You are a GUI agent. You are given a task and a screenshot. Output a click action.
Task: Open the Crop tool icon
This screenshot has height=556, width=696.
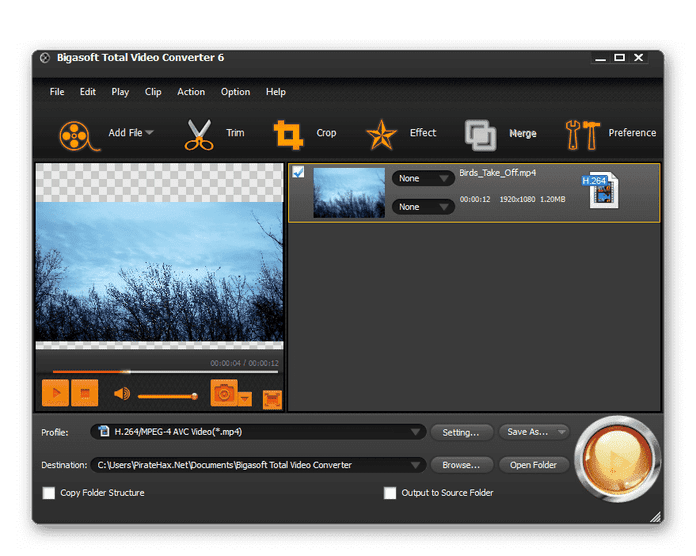(289, 134)
